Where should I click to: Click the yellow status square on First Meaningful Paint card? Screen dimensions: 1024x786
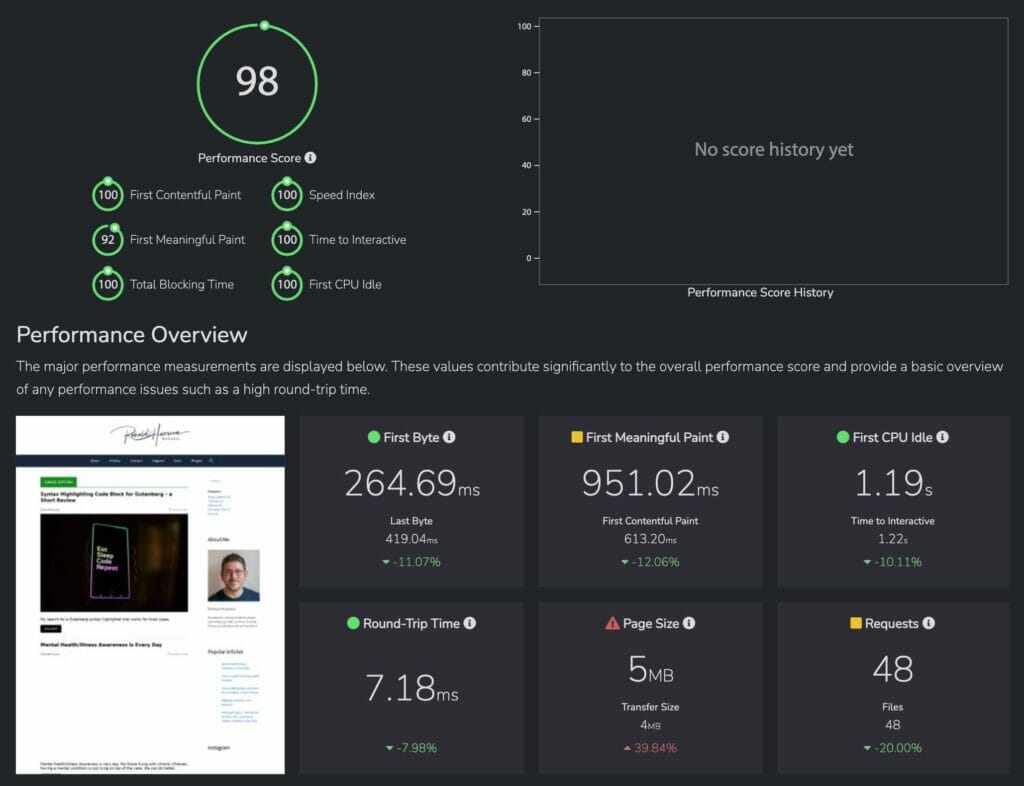(x=577, y=437)
